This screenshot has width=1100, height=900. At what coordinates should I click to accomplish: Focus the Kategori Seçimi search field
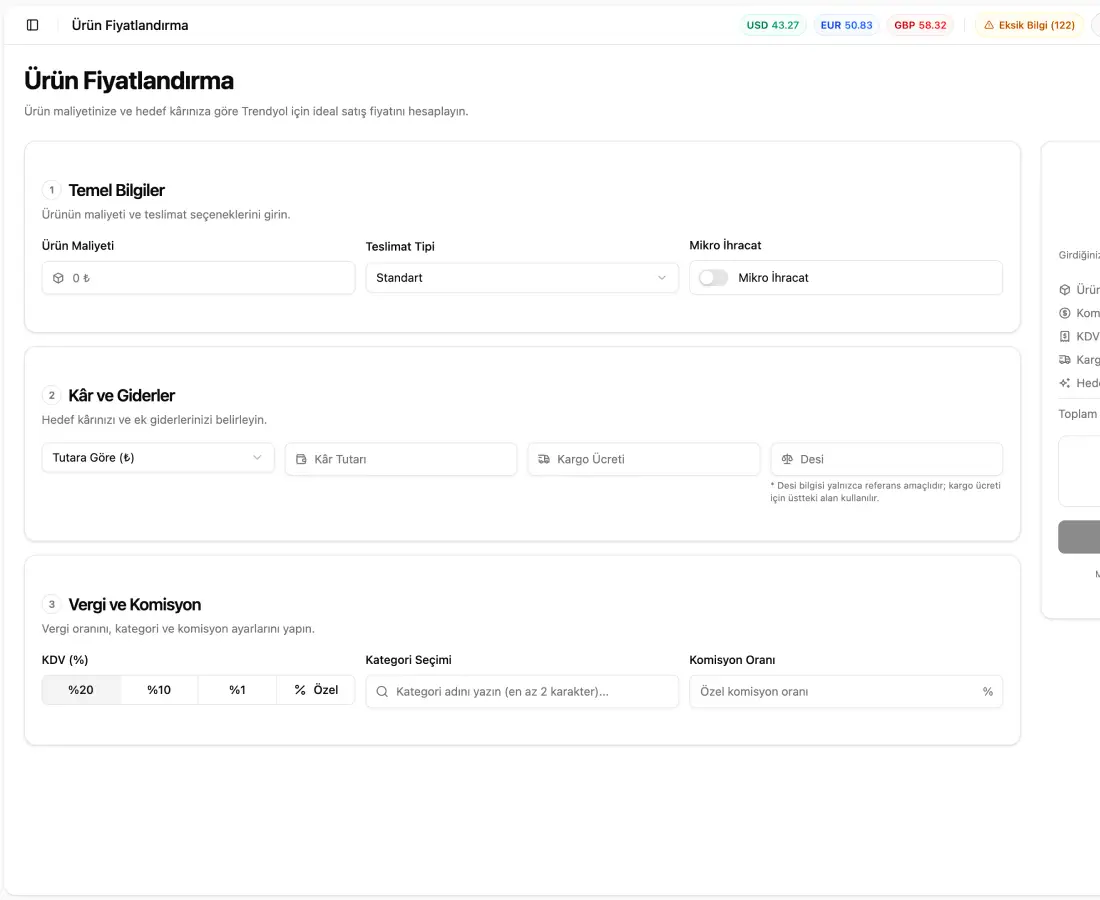click(x=522, y=692)
